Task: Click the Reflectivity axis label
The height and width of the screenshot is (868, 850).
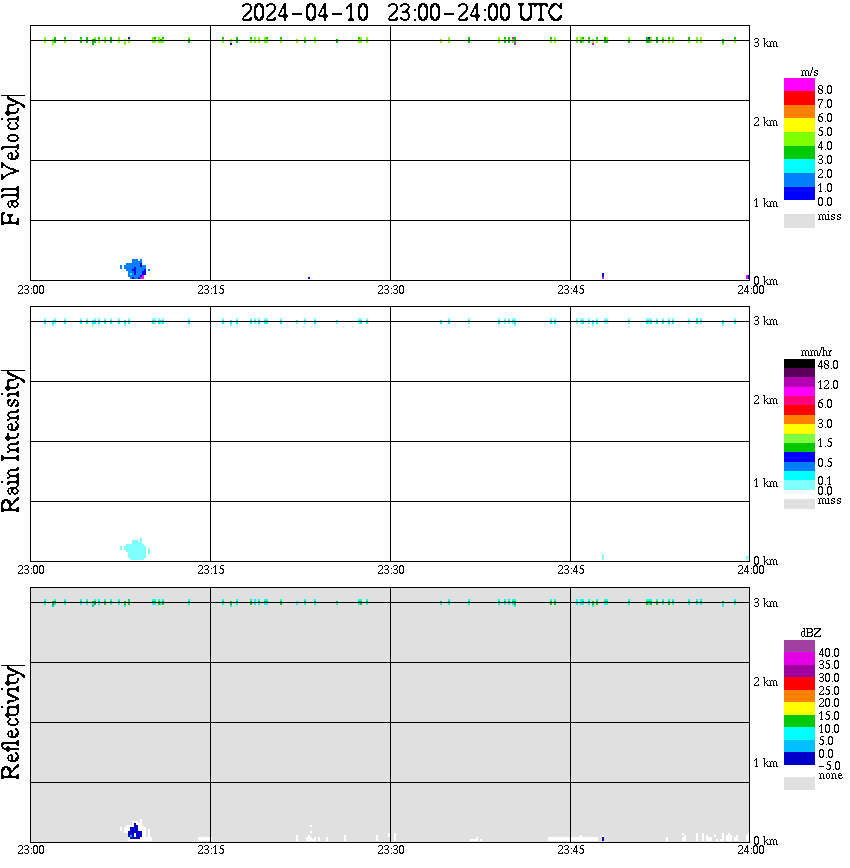Action: tap(11, 722)
